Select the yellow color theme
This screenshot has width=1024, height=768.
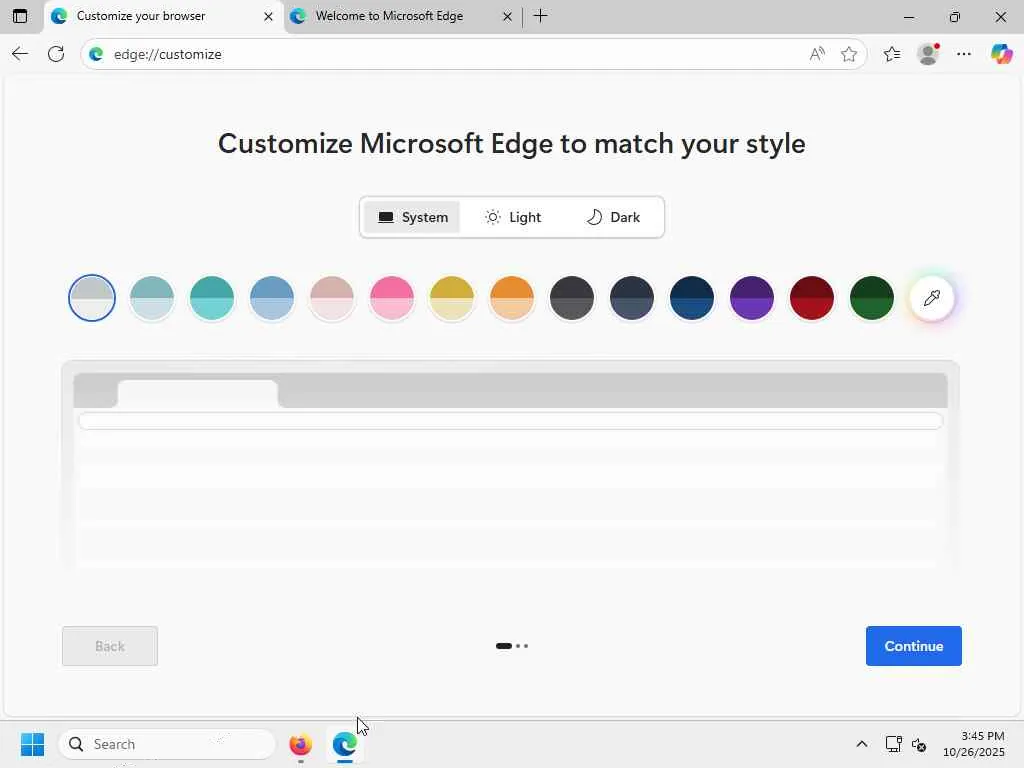tap(452, 298)
